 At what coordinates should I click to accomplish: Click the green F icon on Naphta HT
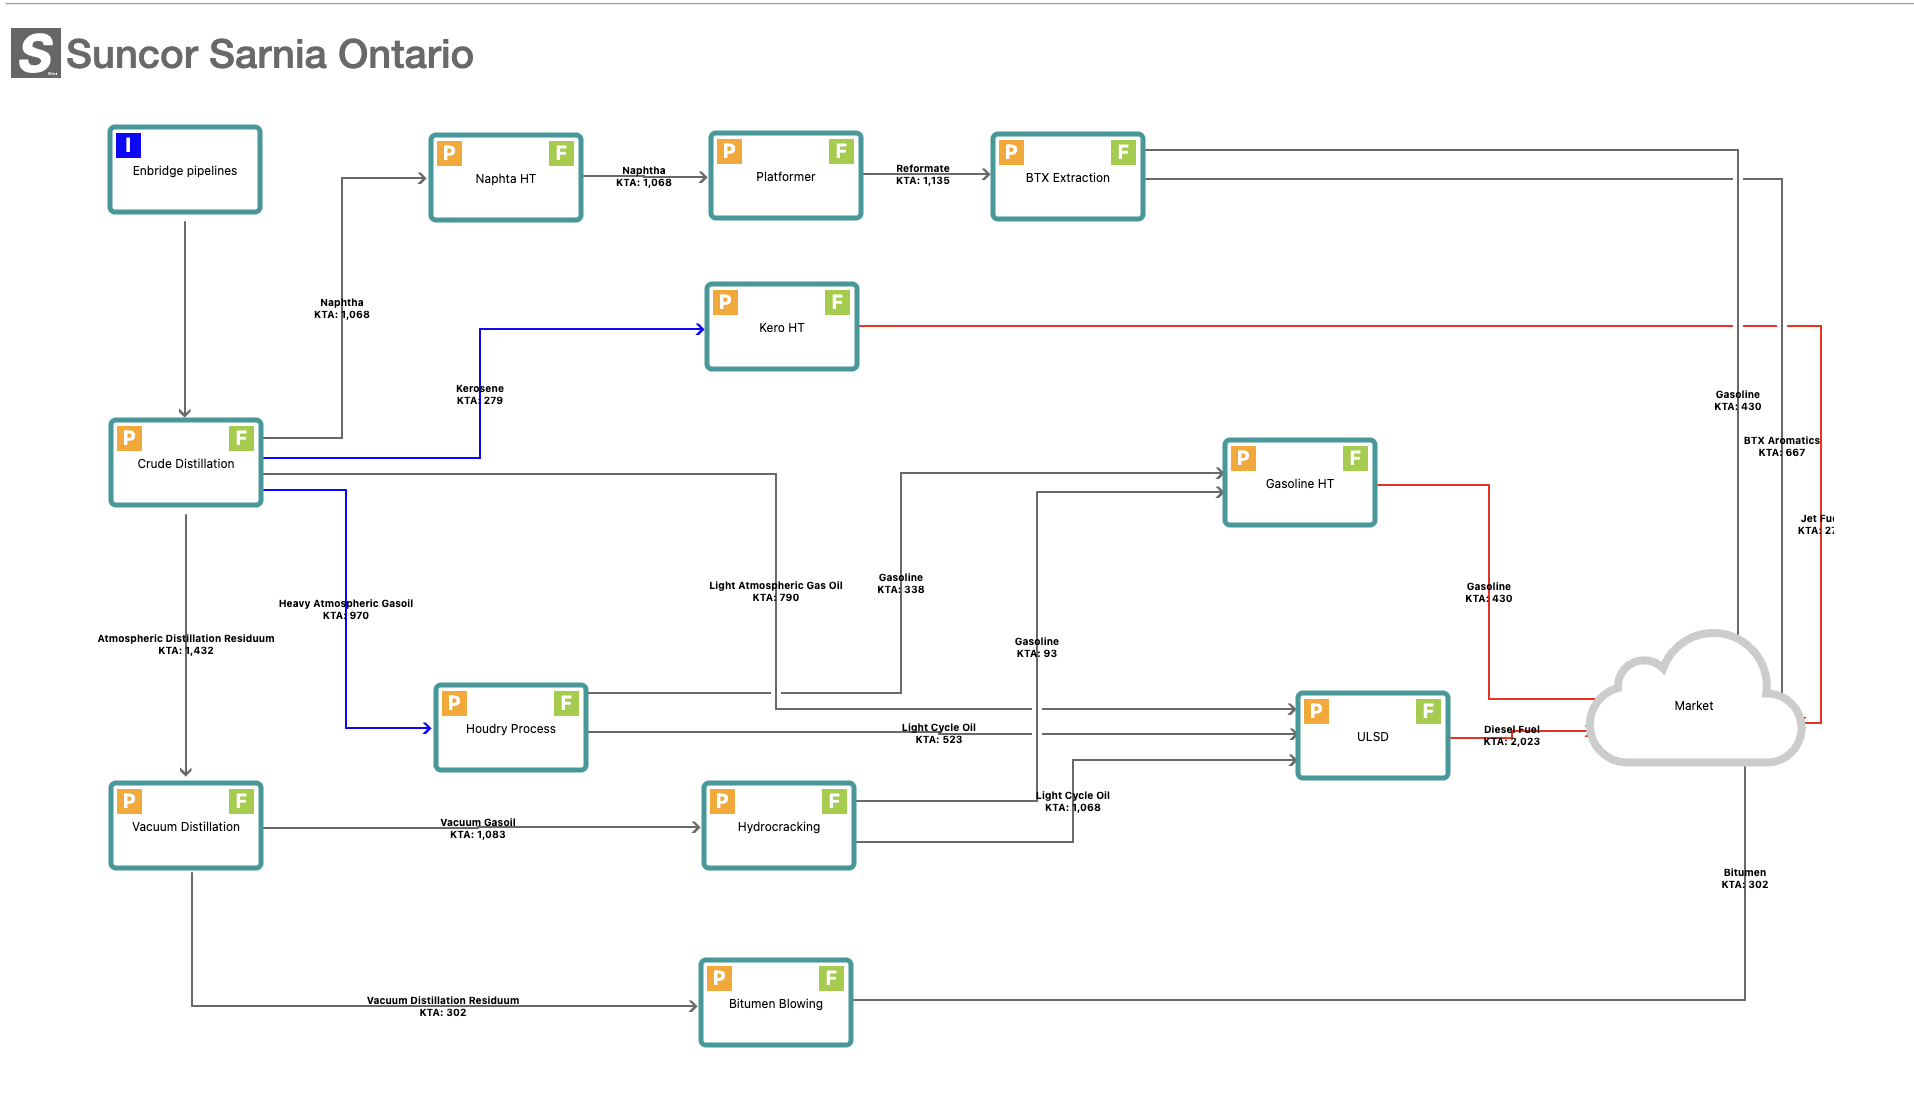click(x=561, y=153)
